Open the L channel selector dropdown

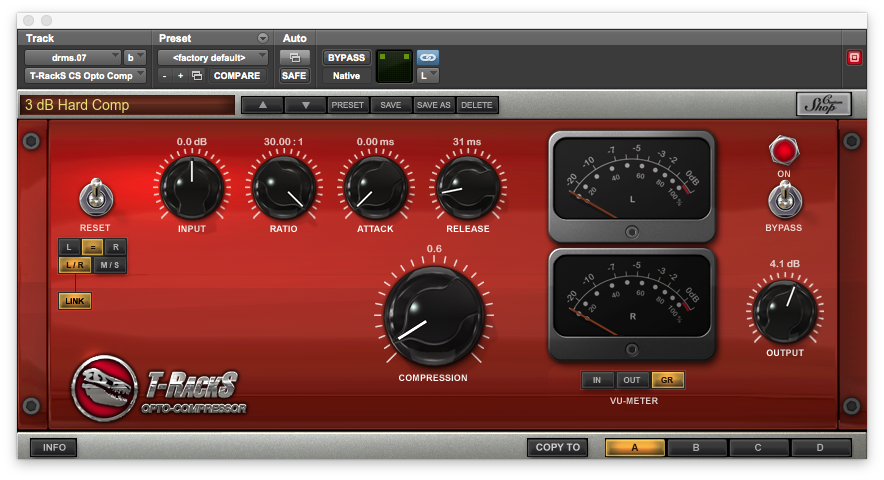tap(428, 76)
